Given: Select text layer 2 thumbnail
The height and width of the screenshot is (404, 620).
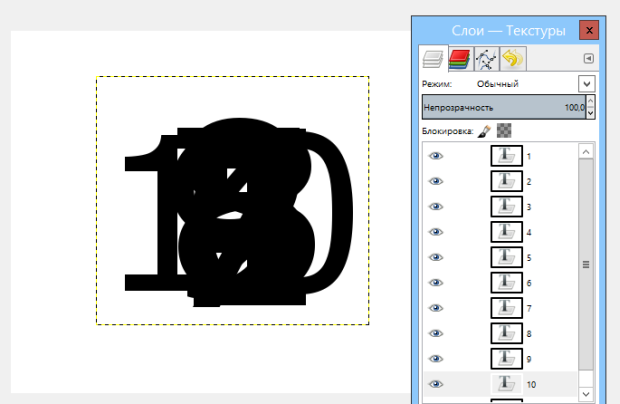Looking at the screenshot, I should (506, 182).
